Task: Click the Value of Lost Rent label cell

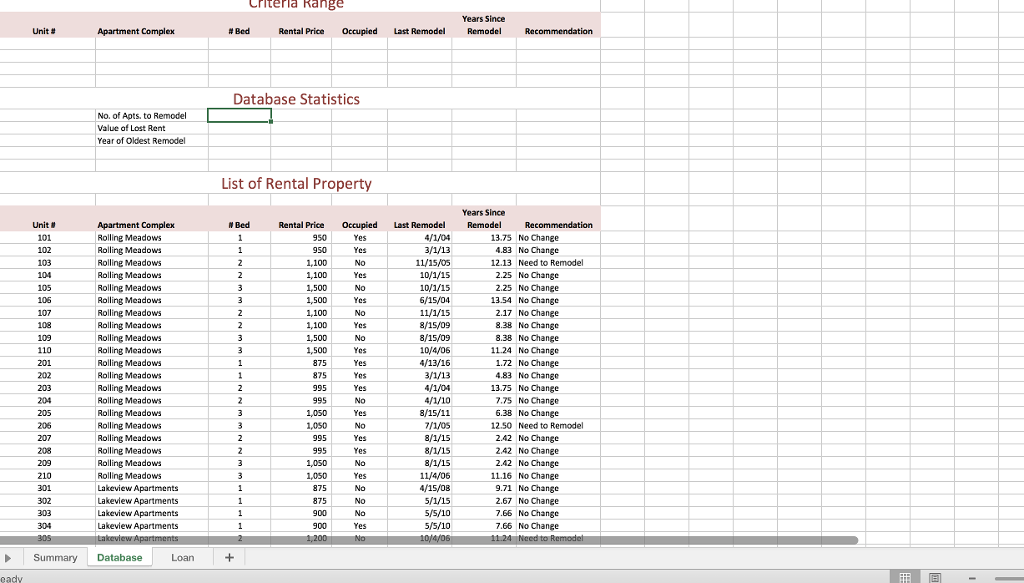Action: point(139,128)
